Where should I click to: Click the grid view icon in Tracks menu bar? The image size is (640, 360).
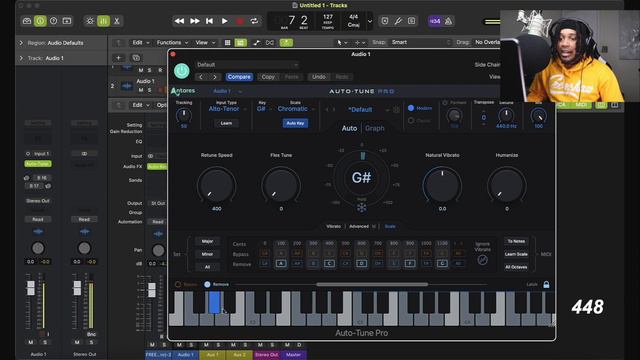(227, 42)
